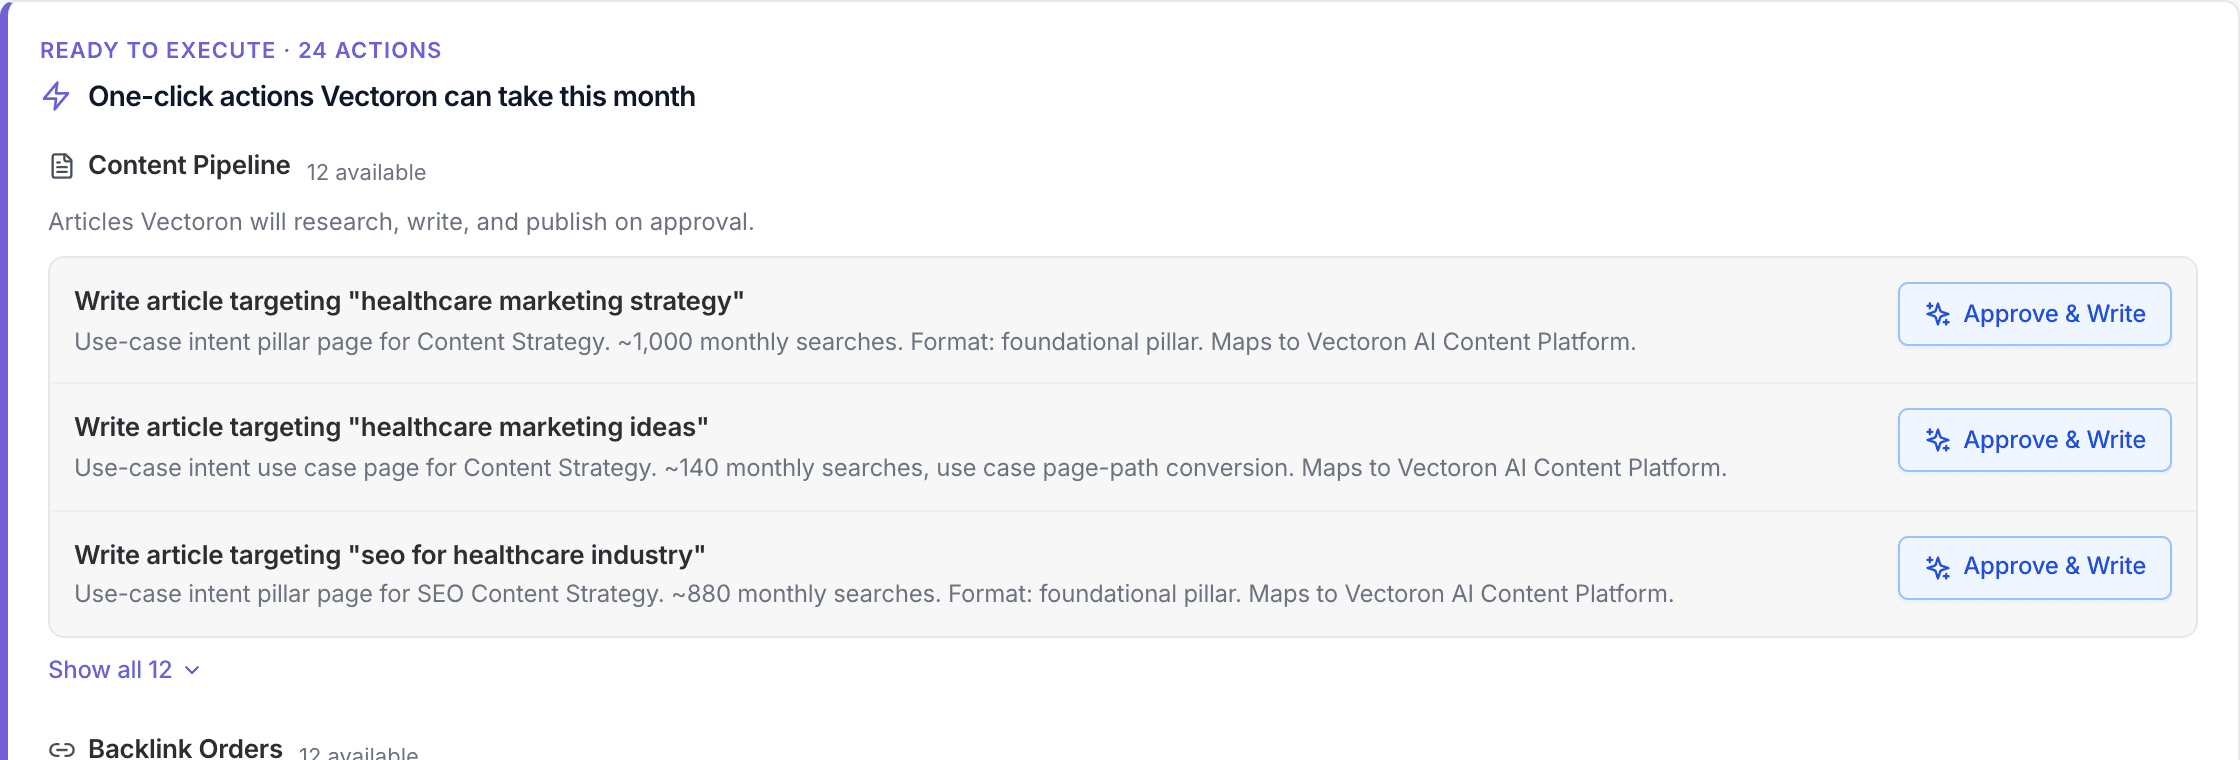
Task: Click sparkle icon on healthcare marketing strategy button
Action: (x=1937, y=314)
